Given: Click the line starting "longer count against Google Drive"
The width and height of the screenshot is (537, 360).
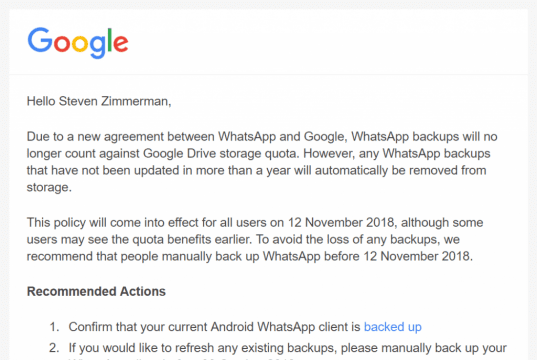Looking at the screenshot, I should tap(259, 153).
